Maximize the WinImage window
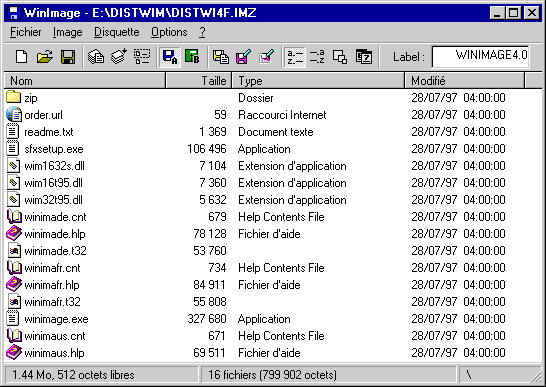This screenshot has width=546, height=387. click(514, 13)
